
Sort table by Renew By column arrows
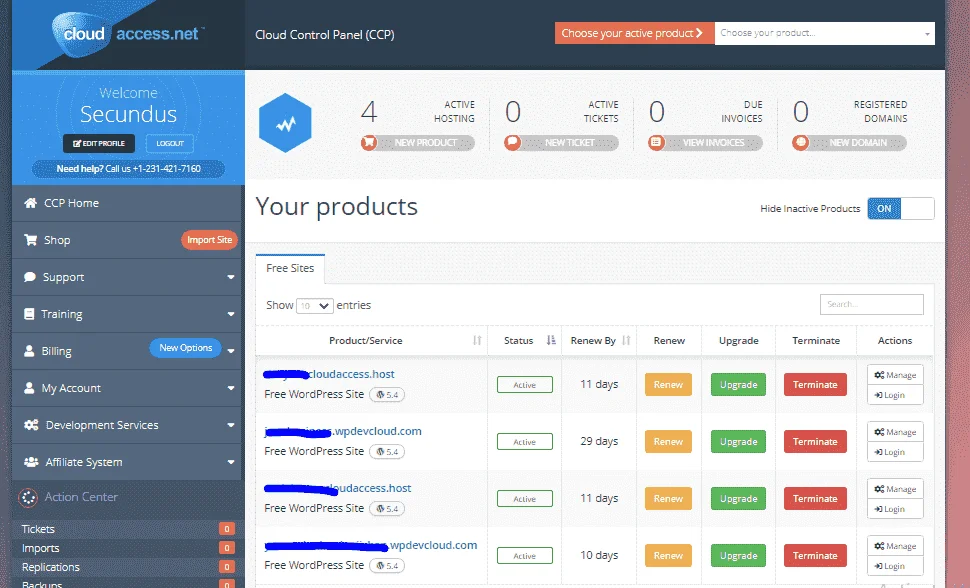tap(626, 340)
